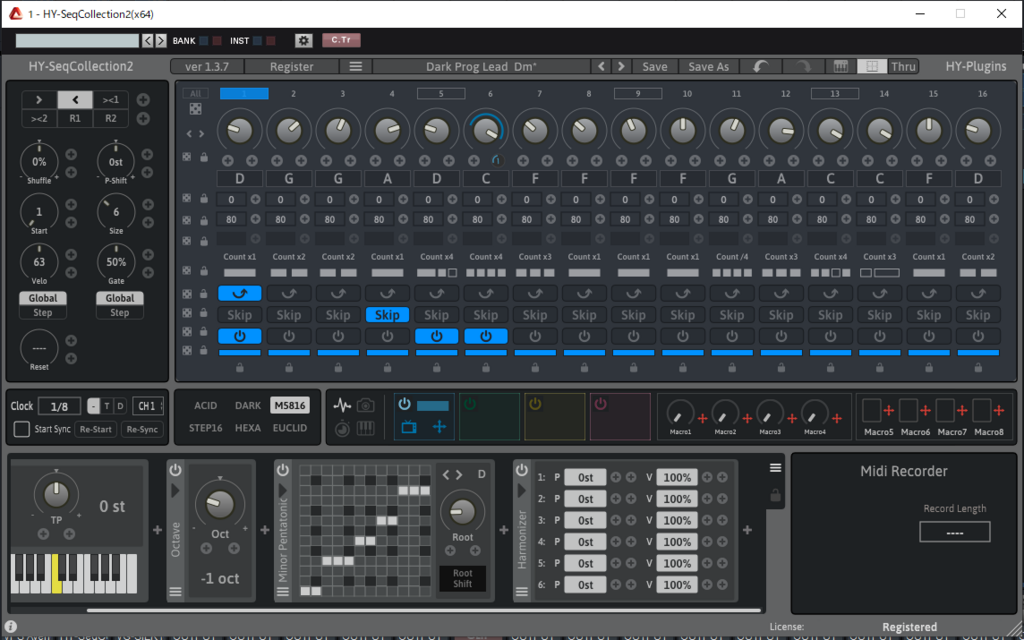The height and width of the screenshot is (640, 1024).
Task: Click the padlock under the effects chain menu
Action: [x=775, y=496]
